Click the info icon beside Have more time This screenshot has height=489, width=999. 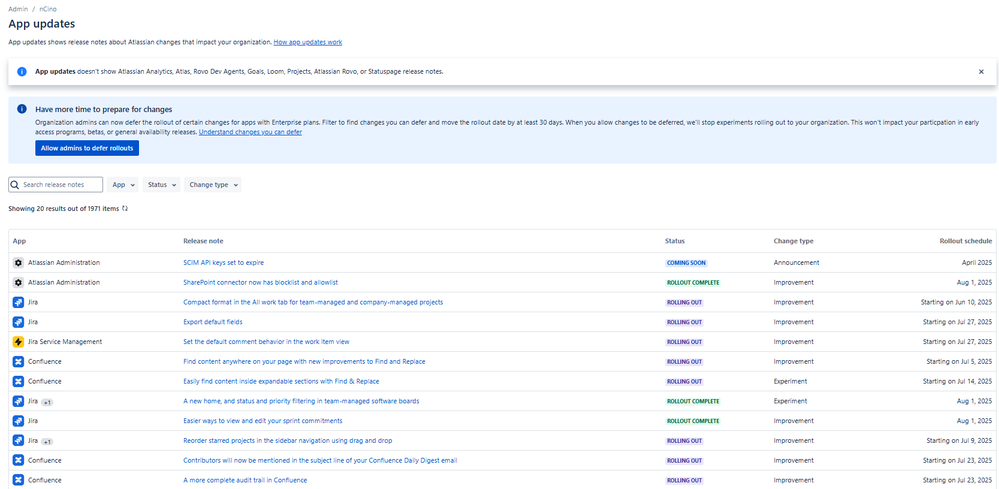[x=22, y=109]
